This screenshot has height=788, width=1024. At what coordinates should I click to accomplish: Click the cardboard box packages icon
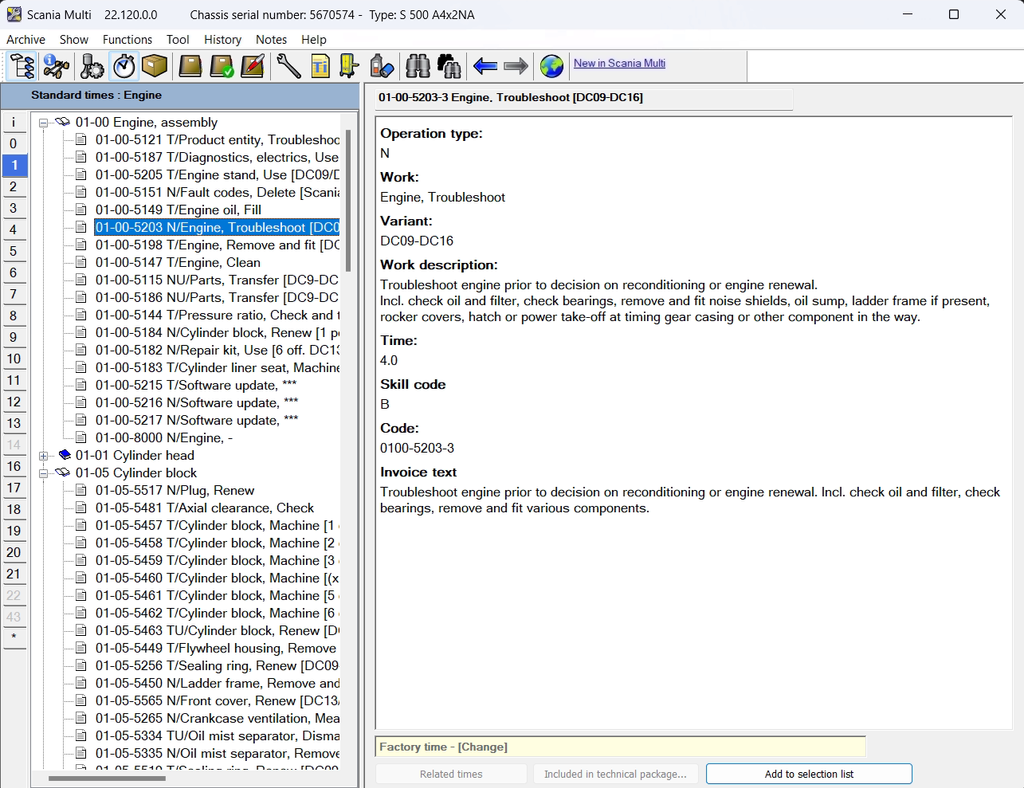tap(155, 66)
